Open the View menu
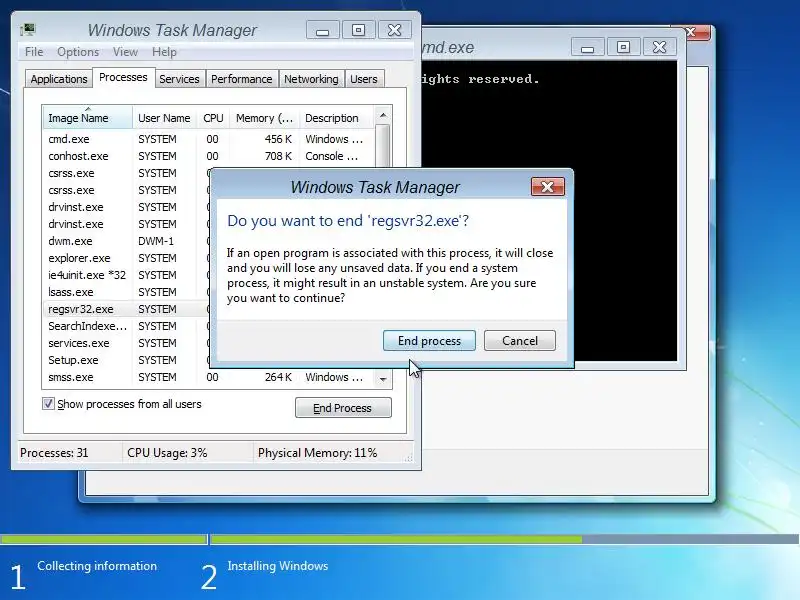 125,52
